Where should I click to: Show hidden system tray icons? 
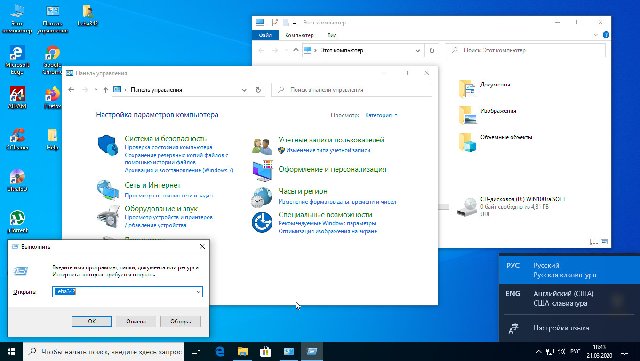click(x=538, y=352)
